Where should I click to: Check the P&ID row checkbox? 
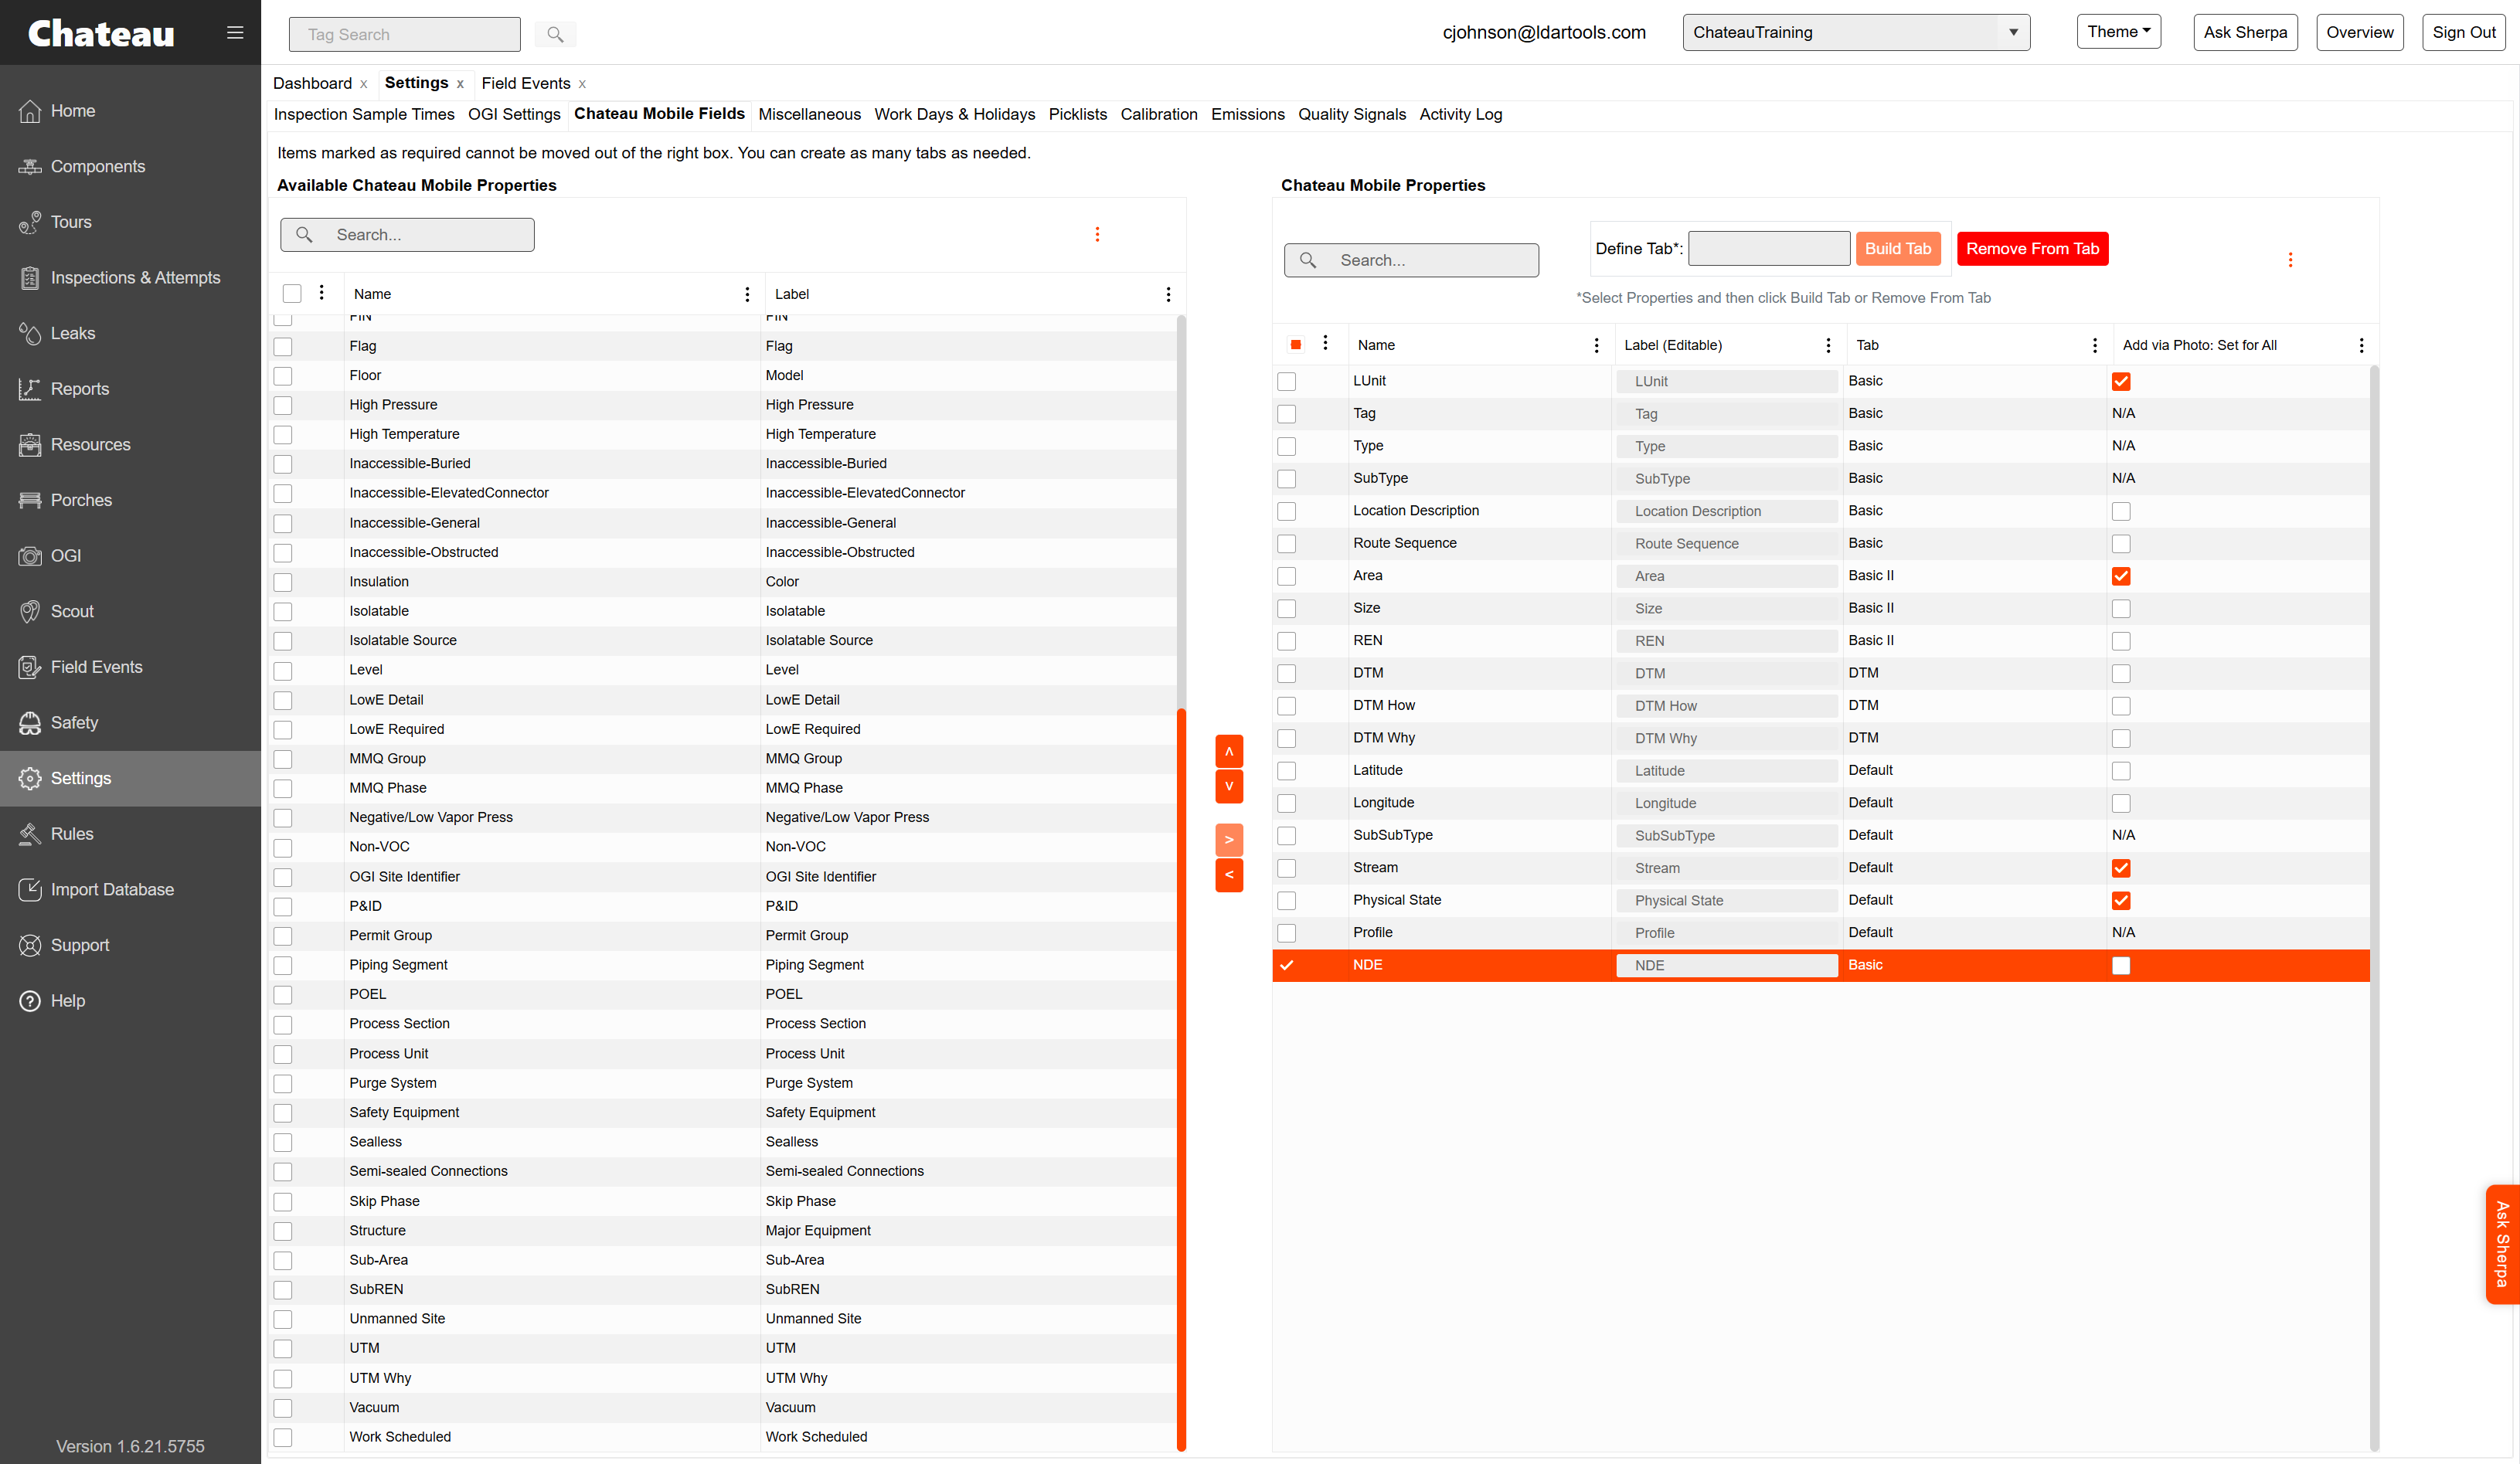click(x=283, y=906)
